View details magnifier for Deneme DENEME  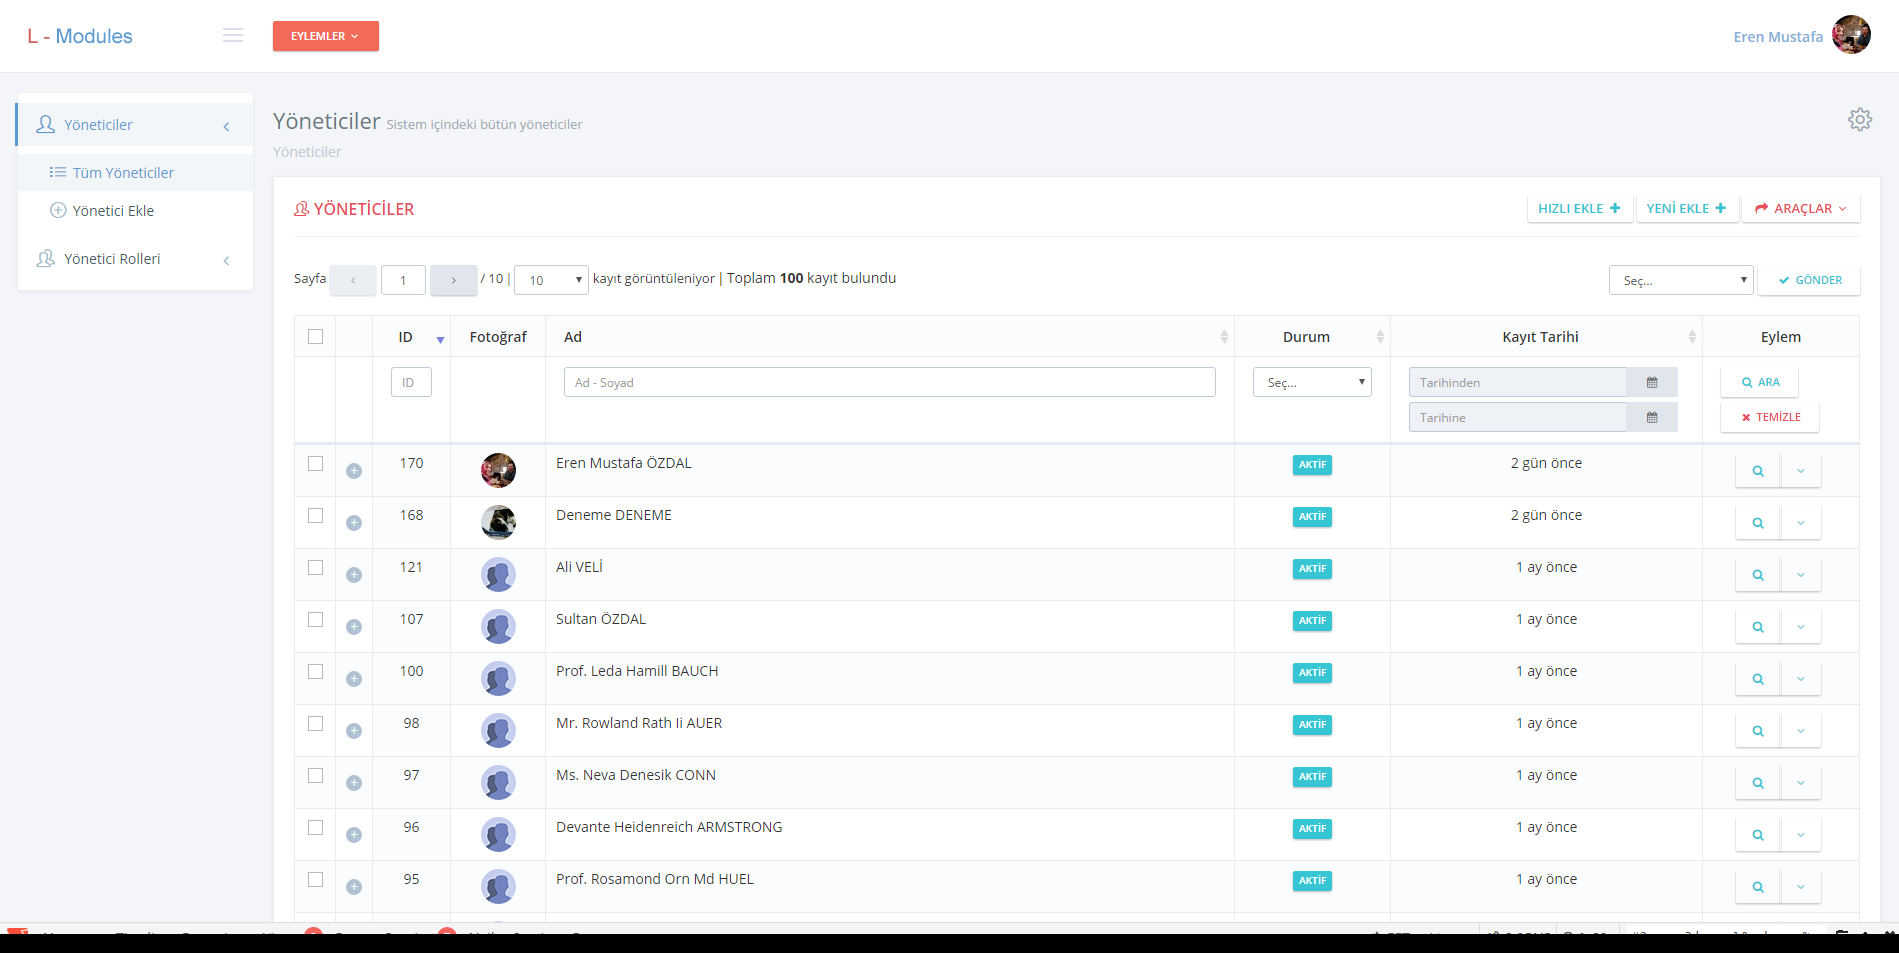coord(1758,523)
